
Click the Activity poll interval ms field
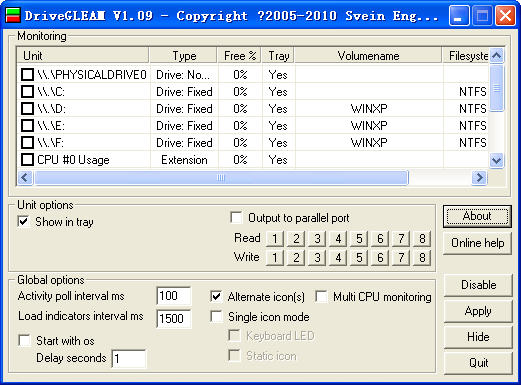coord(174,296)
